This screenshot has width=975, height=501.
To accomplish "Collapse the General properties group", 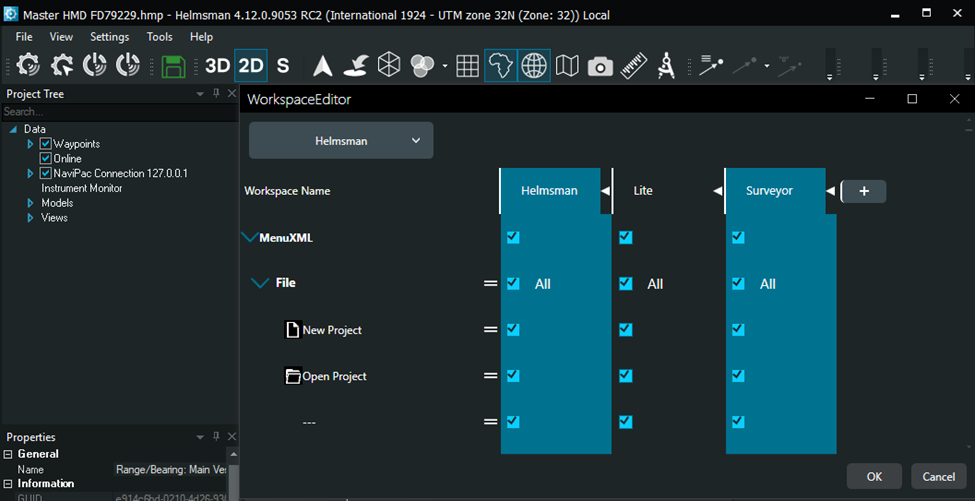I will pyautogui.click(x=8, y=454).
